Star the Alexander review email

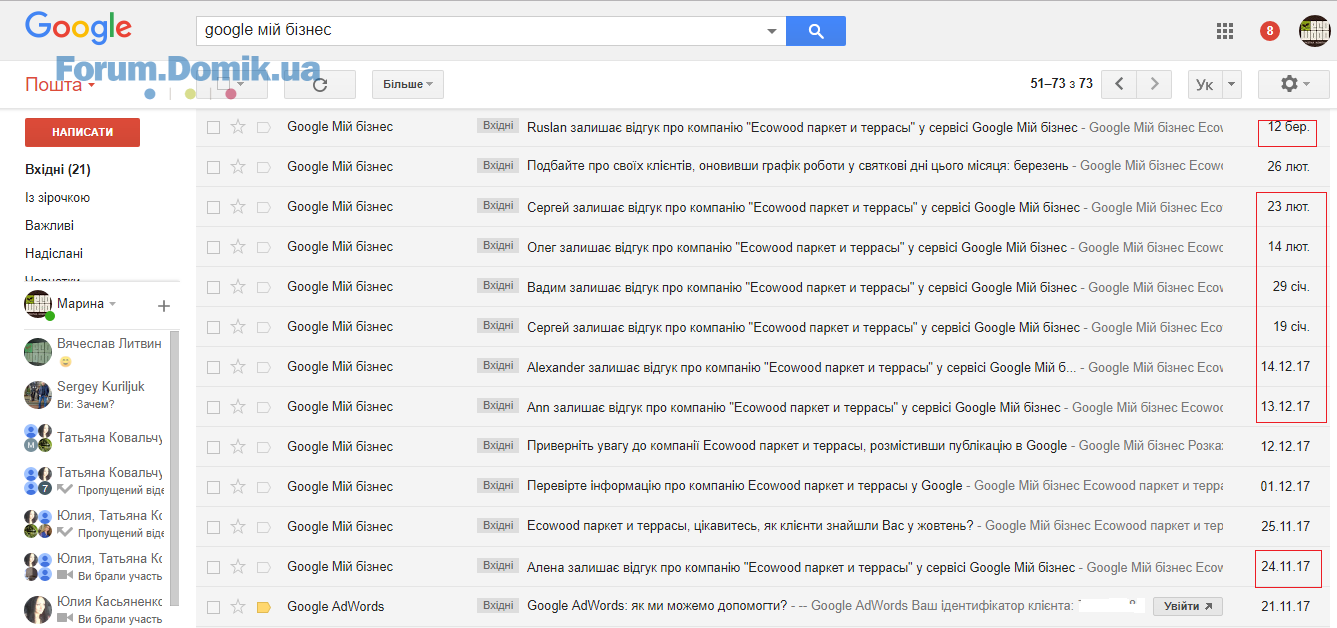[x=238, y=367]
